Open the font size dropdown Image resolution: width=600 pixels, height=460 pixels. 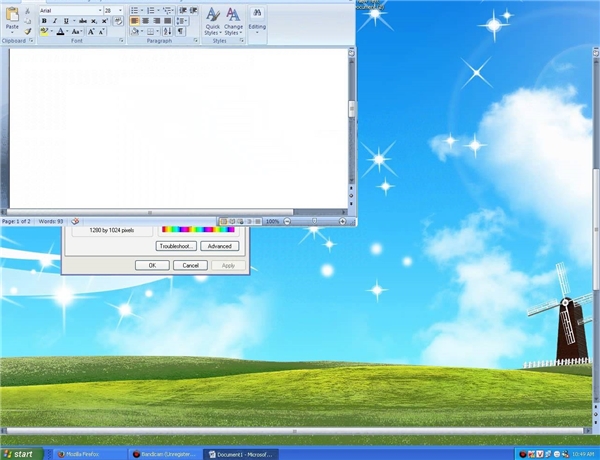[x=114, y=10]
